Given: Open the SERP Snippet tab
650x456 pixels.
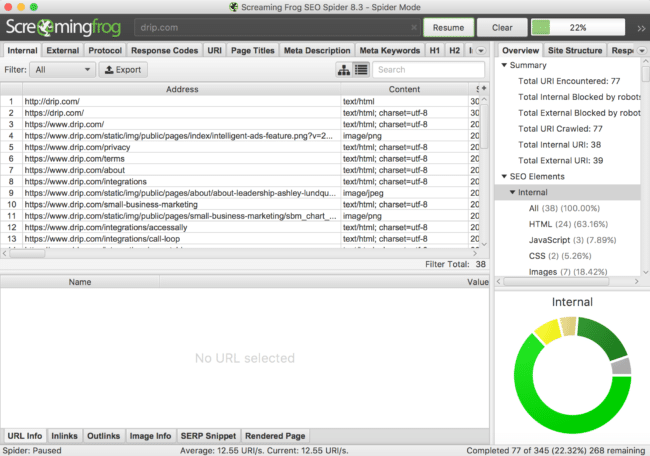Looking at the screenshot, I should coord(208,436).
